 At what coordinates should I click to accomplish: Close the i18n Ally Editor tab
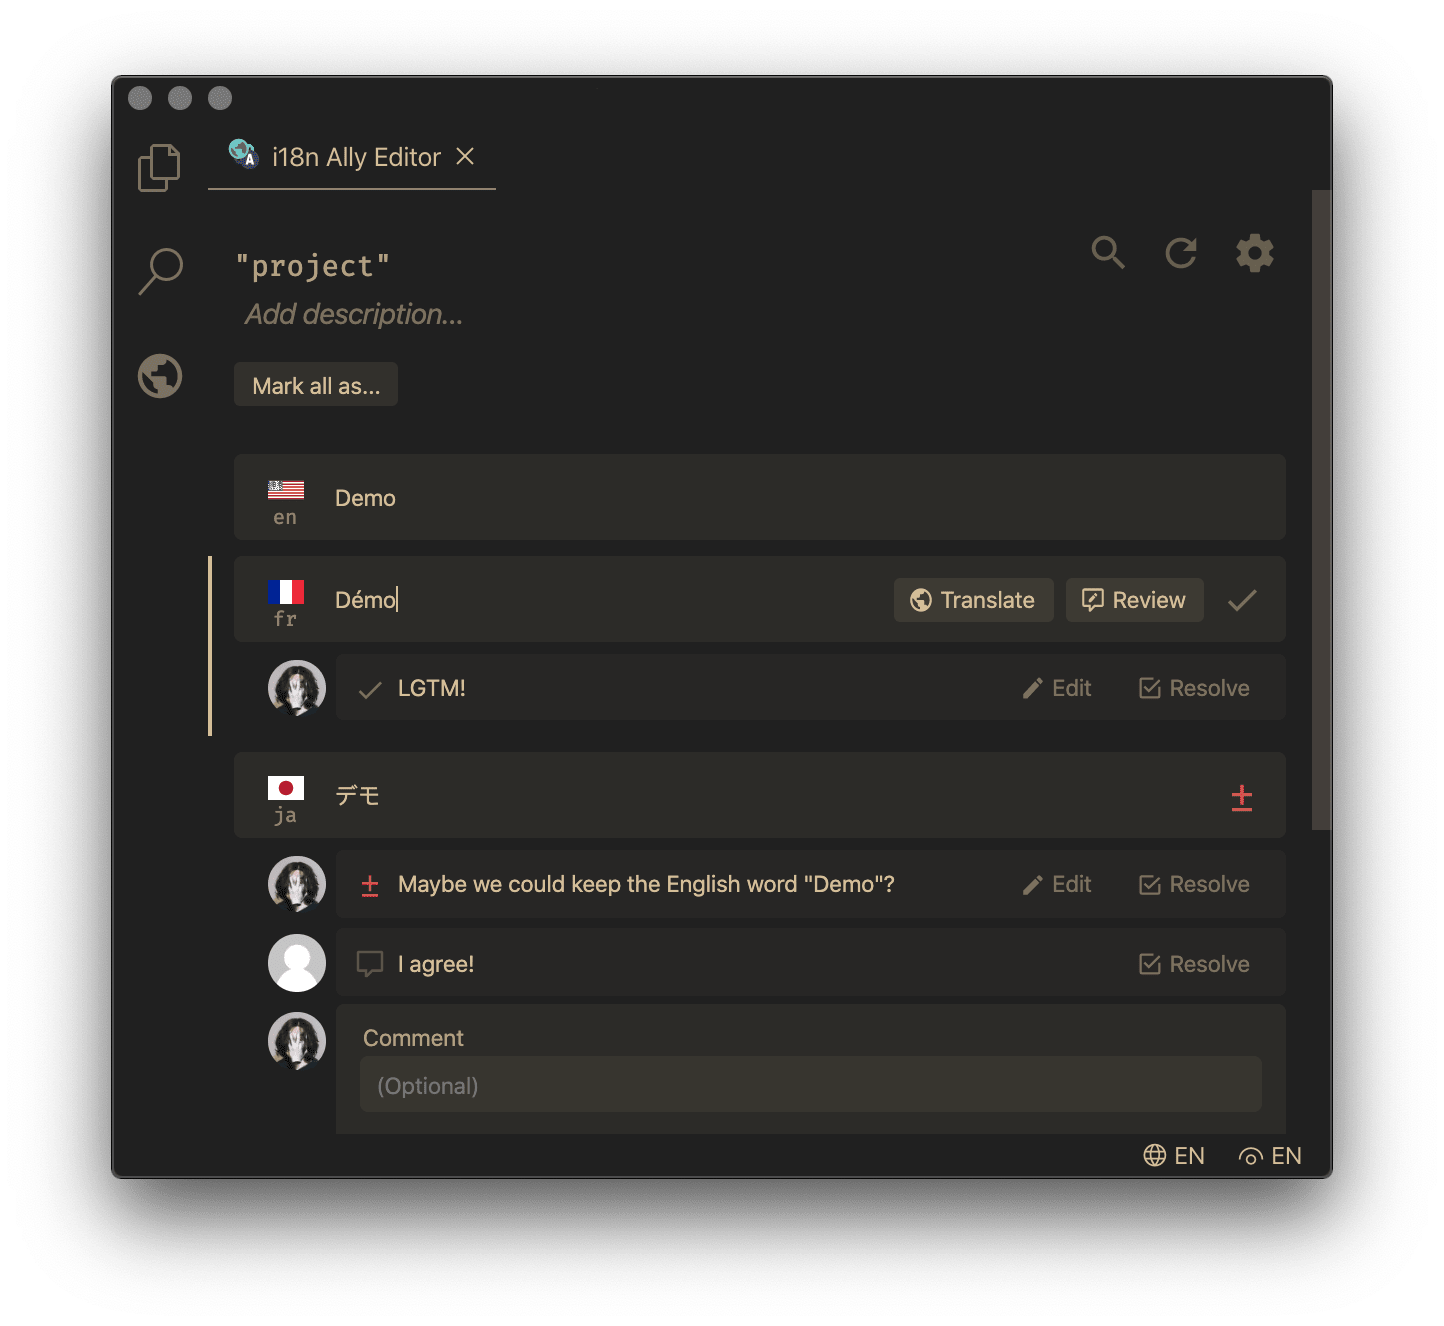tap(465, 156)
